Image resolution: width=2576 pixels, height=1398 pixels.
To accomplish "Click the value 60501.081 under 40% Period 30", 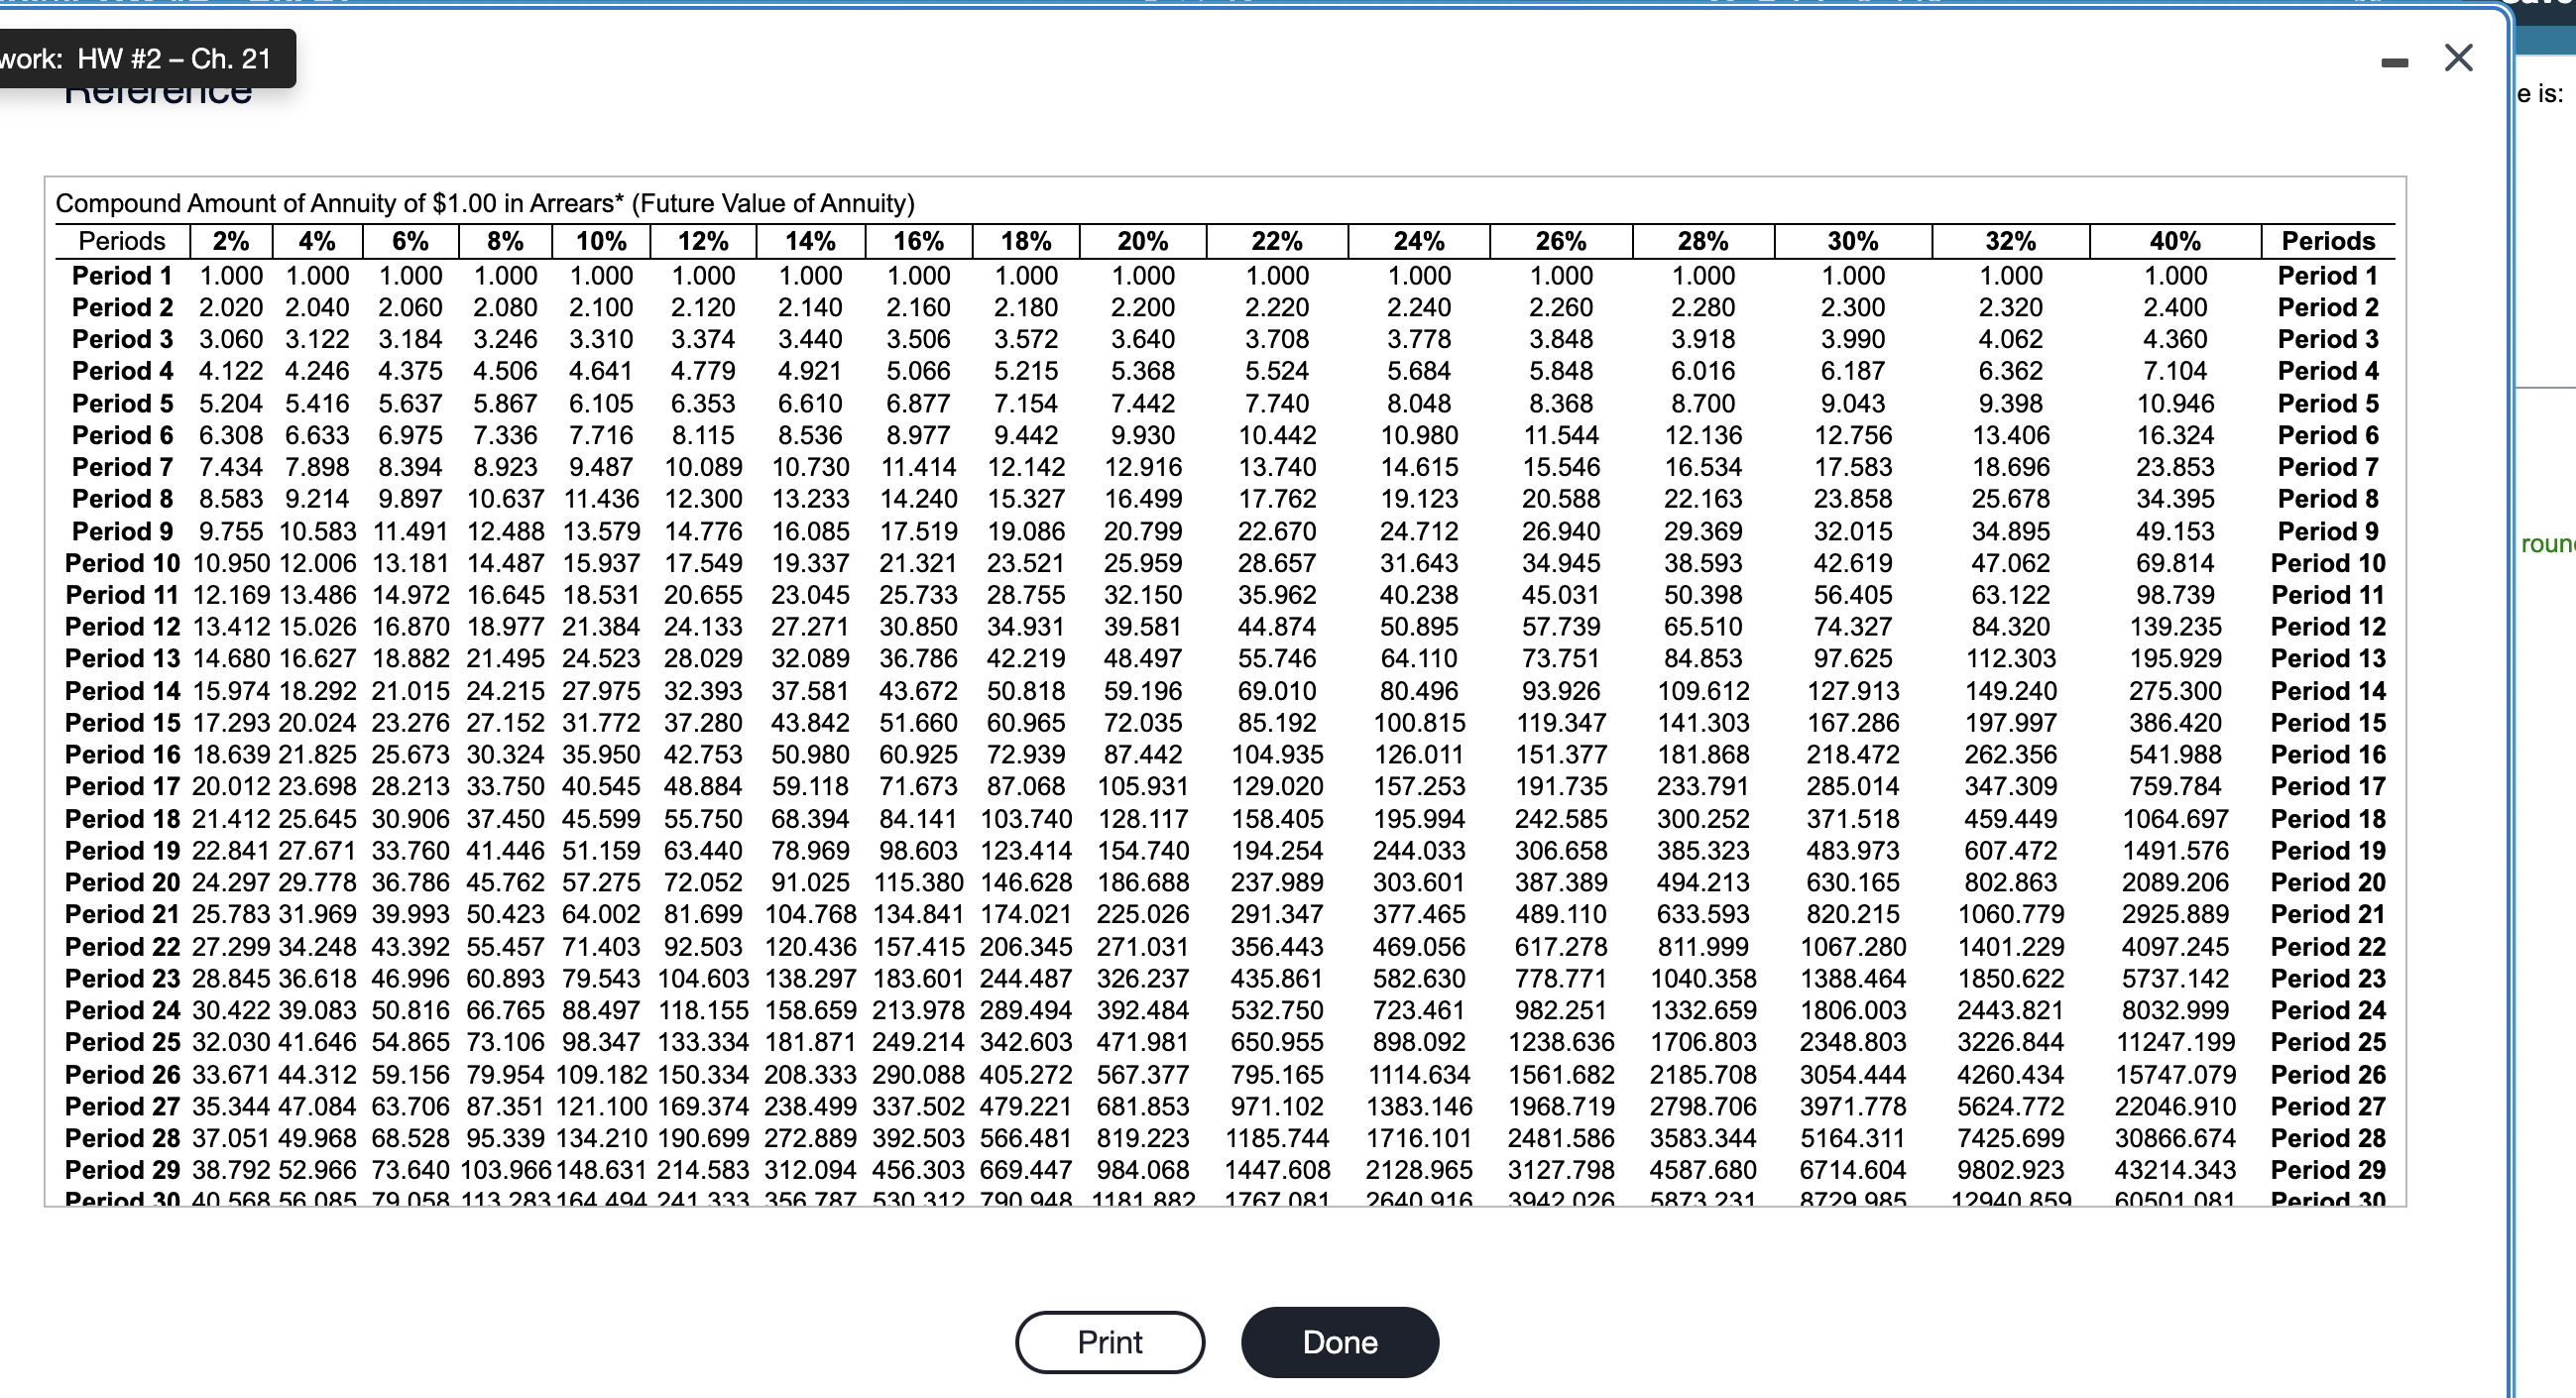I will 2176,1198.
